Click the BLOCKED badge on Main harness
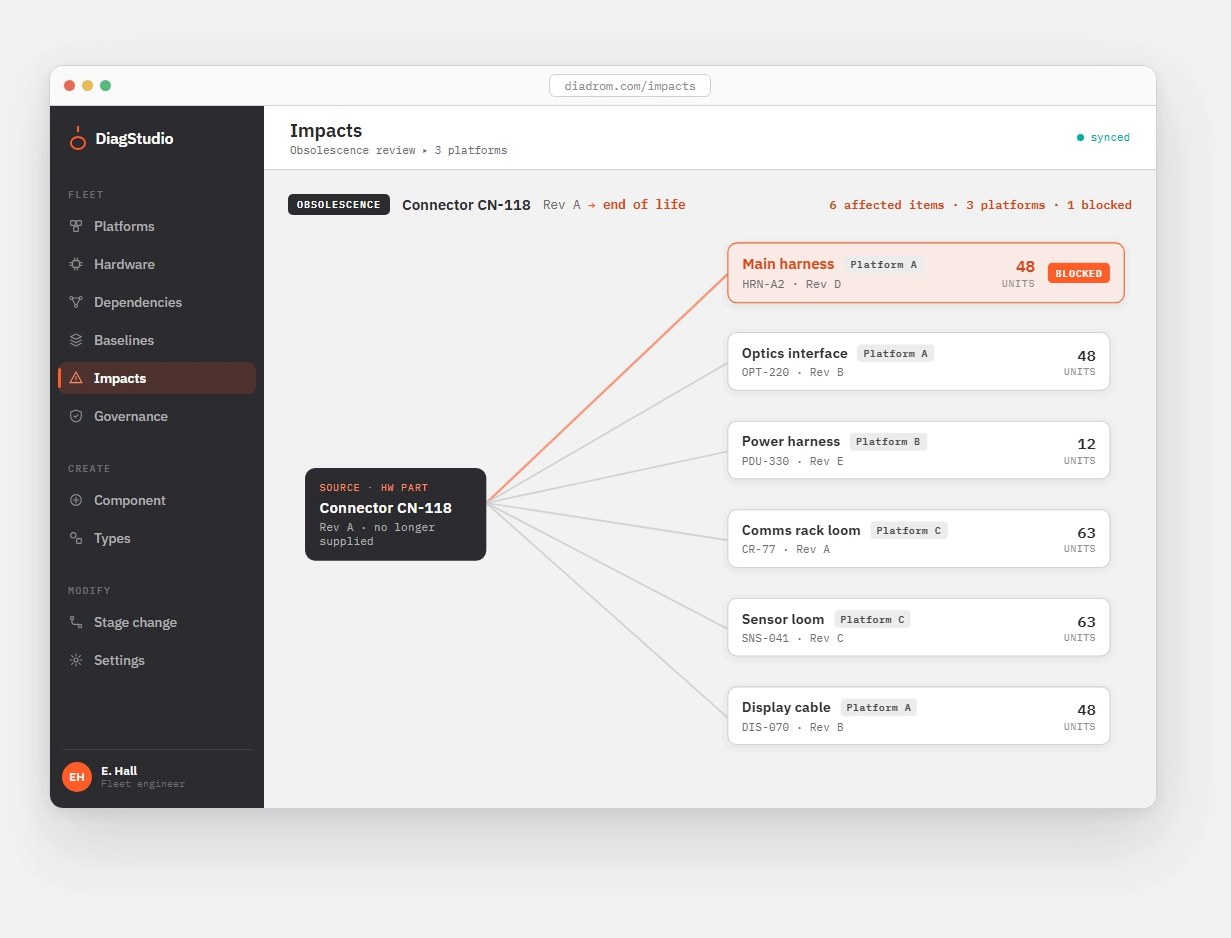Viewport: 1231px width, 938px height. click(x=1079, y=273)
